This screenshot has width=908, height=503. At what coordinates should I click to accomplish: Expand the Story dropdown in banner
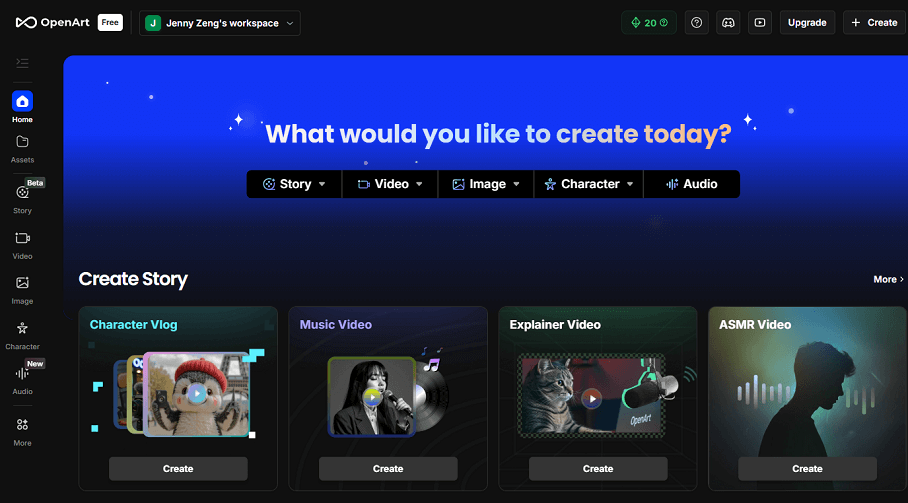tap(294, 184)
